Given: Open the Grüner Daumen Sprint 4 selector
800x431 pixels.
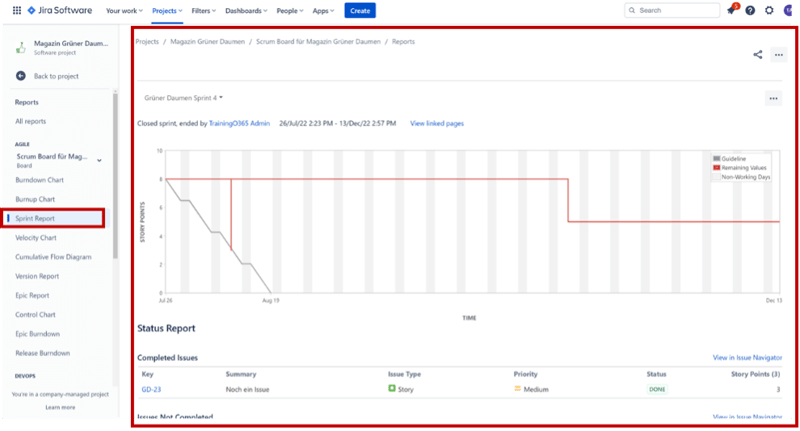Looking at the screenshot, I should (184, 98).
